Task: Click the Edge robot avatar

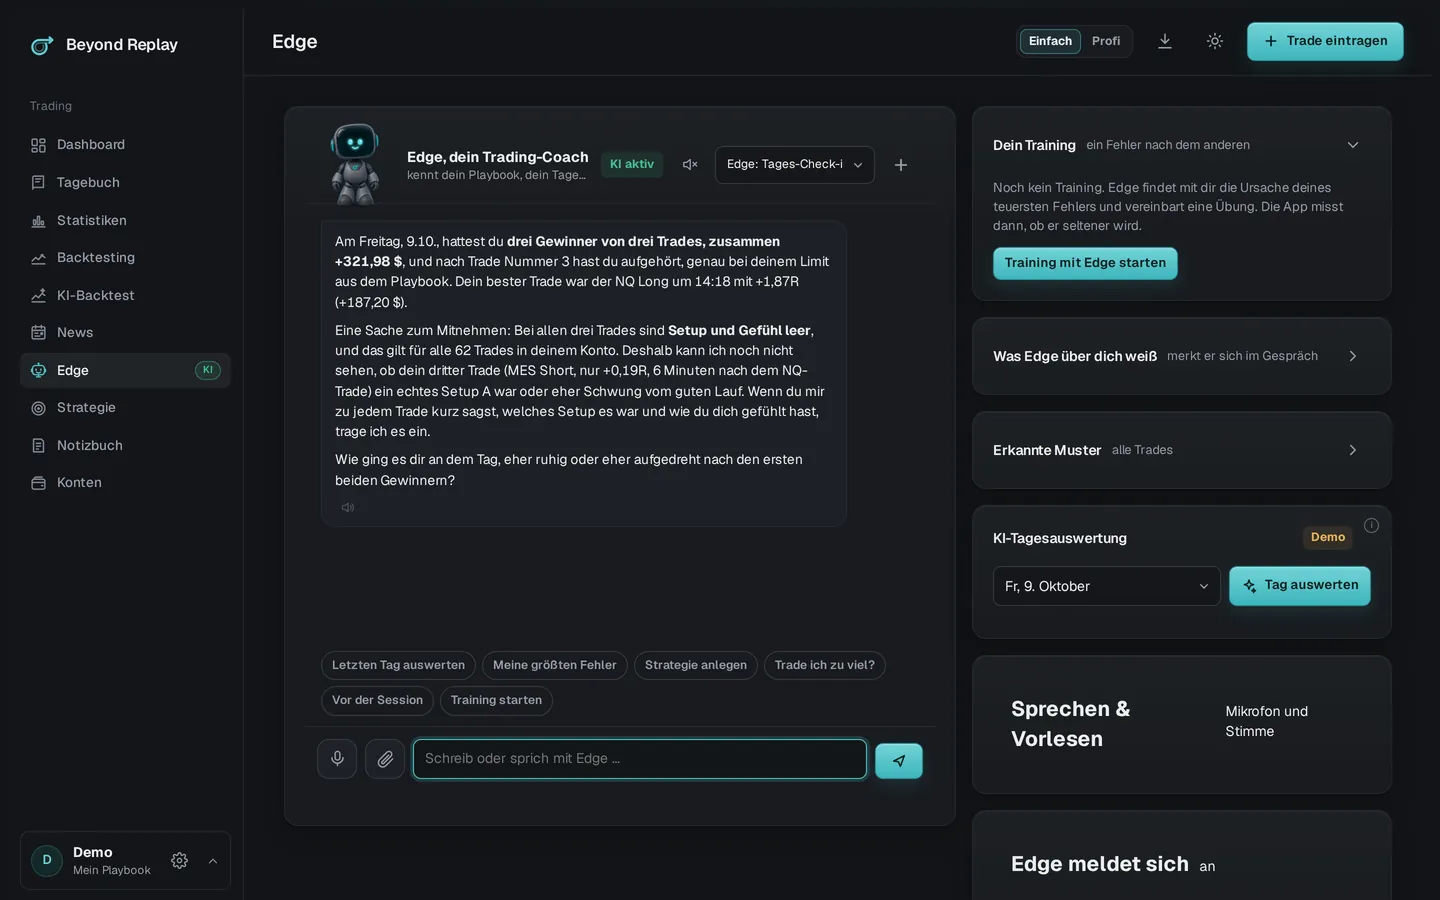Action: [x=355, y=163]
